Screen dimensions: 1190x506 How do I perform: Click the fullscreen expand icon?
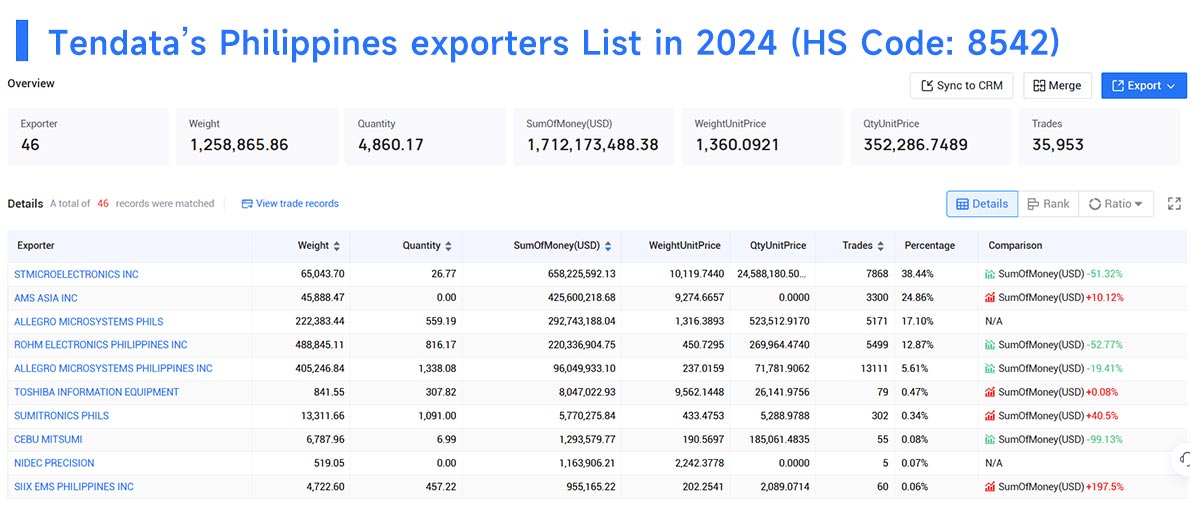click(x=1174, y=203)
